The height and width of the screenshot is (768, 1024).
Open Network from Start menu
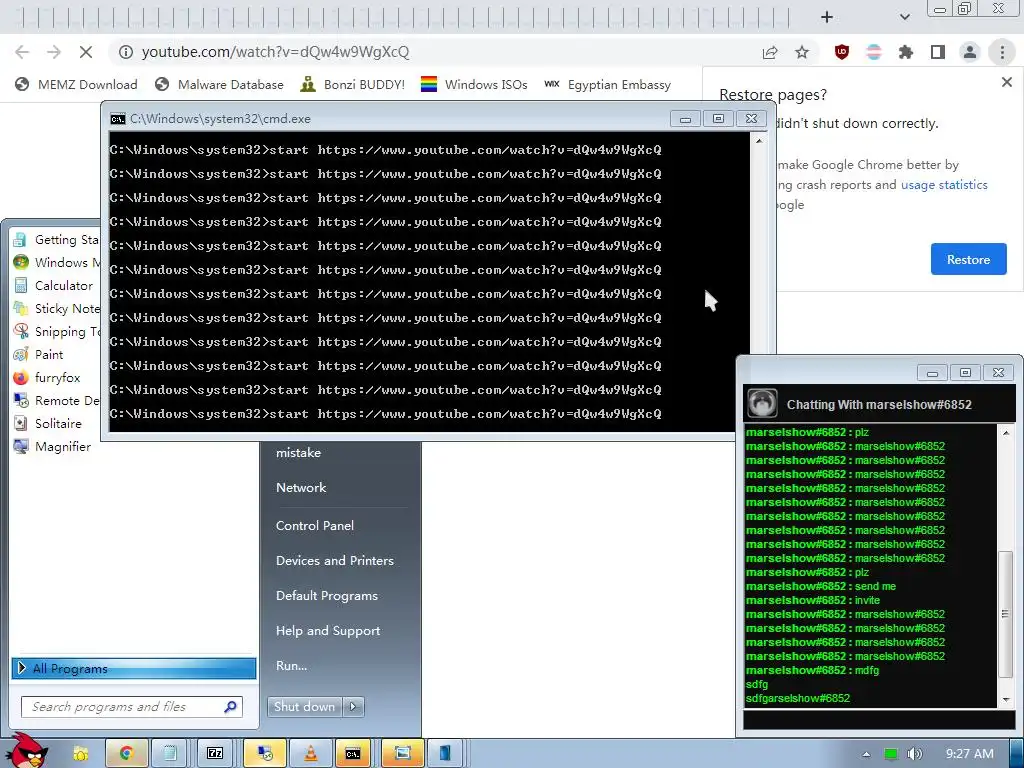301,487
